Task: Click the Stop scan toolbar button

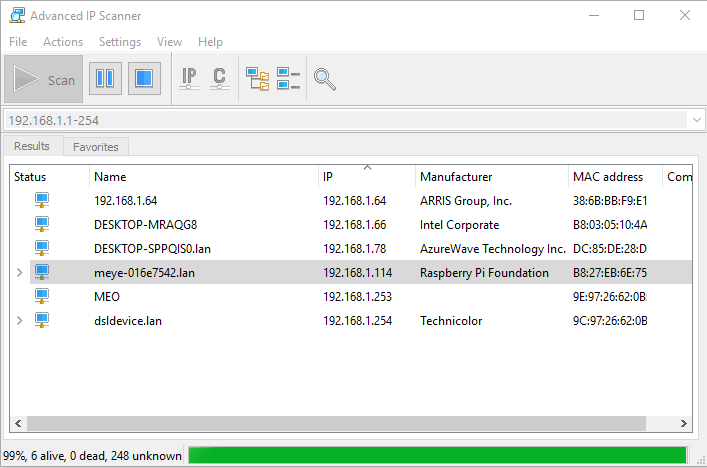Action: coord(144,79)
